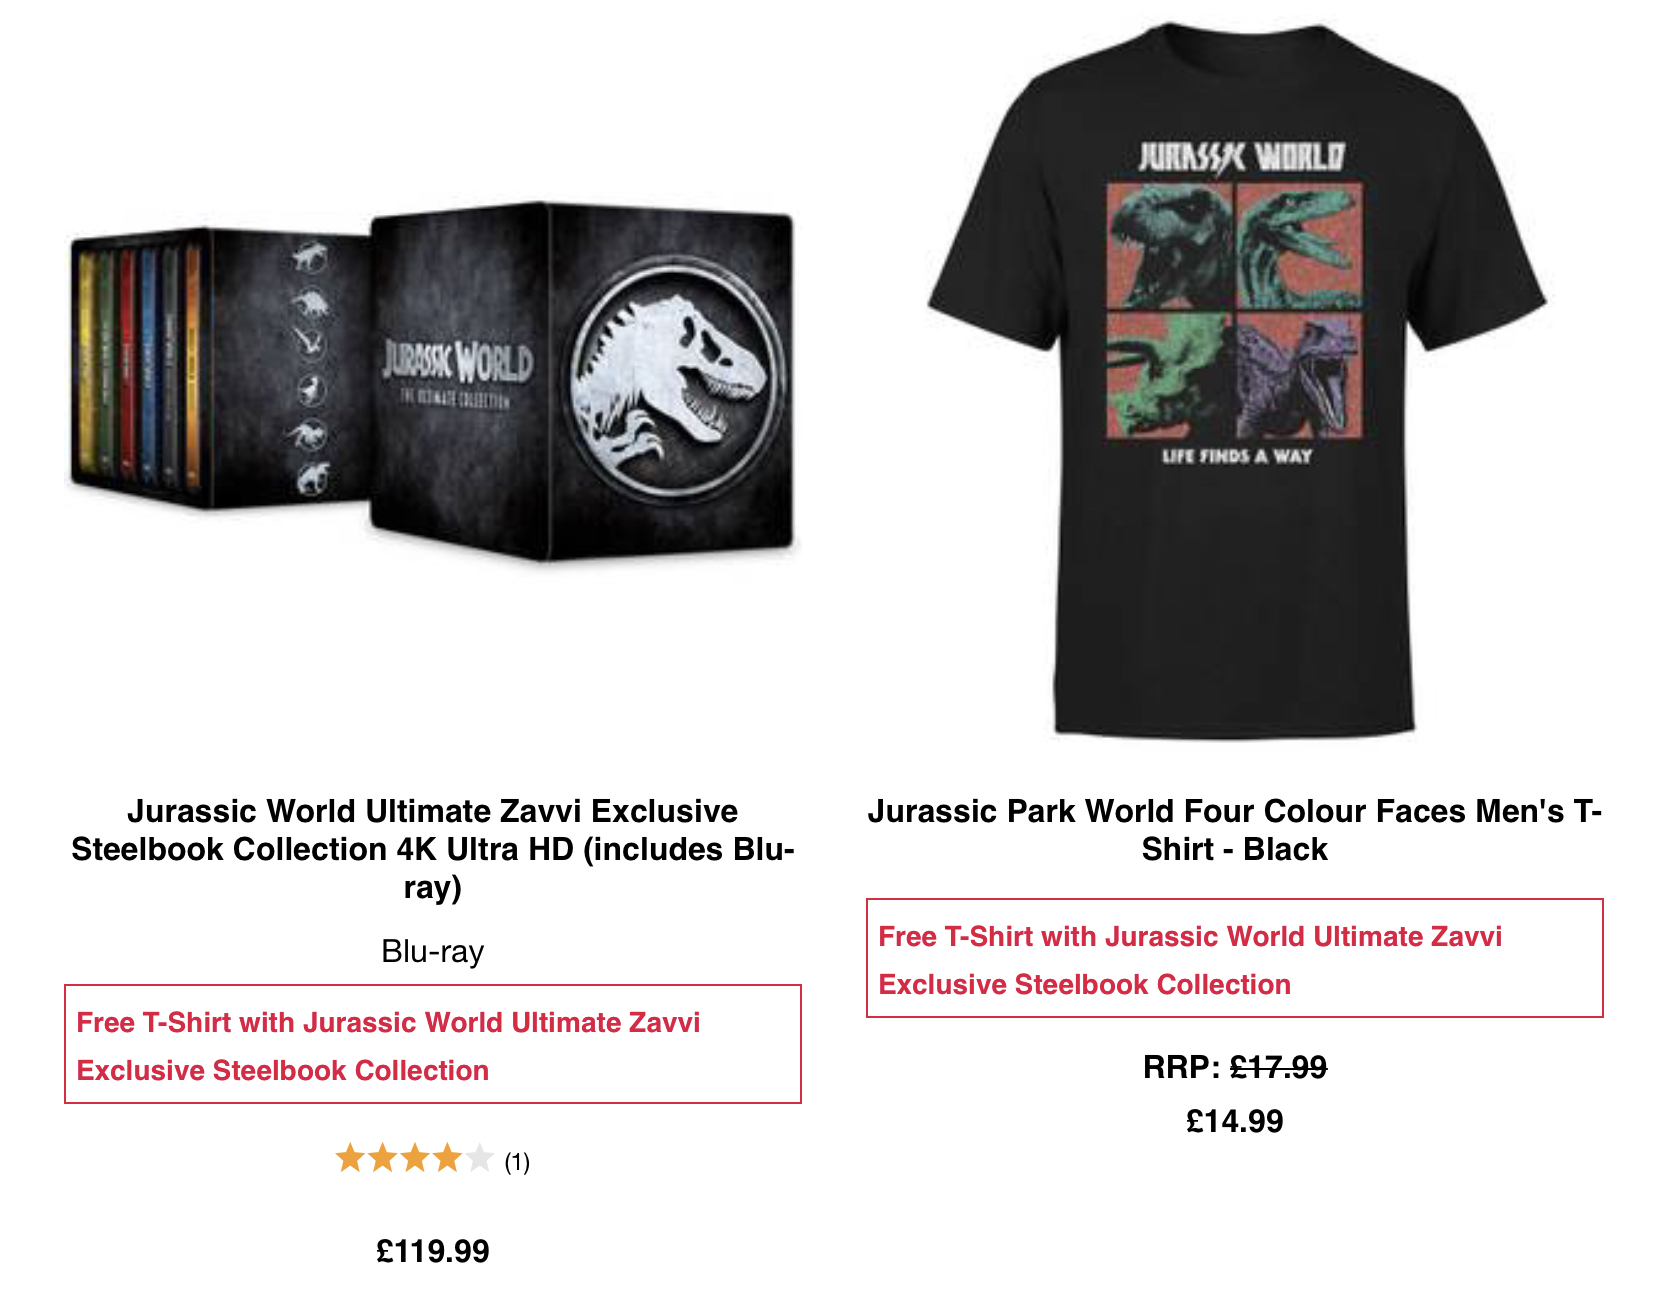Click the empty grey fifth rating star

pyautogui.click(x=479, y=1158)
